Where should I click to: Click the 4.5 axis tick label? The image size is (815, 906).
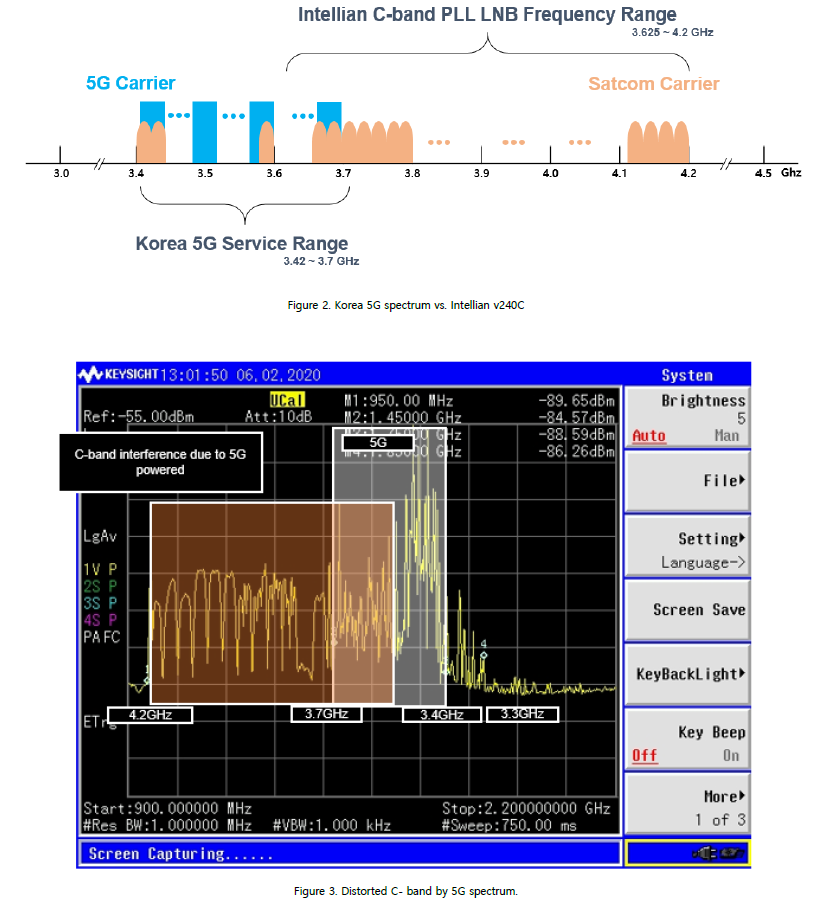coord(763,173)
